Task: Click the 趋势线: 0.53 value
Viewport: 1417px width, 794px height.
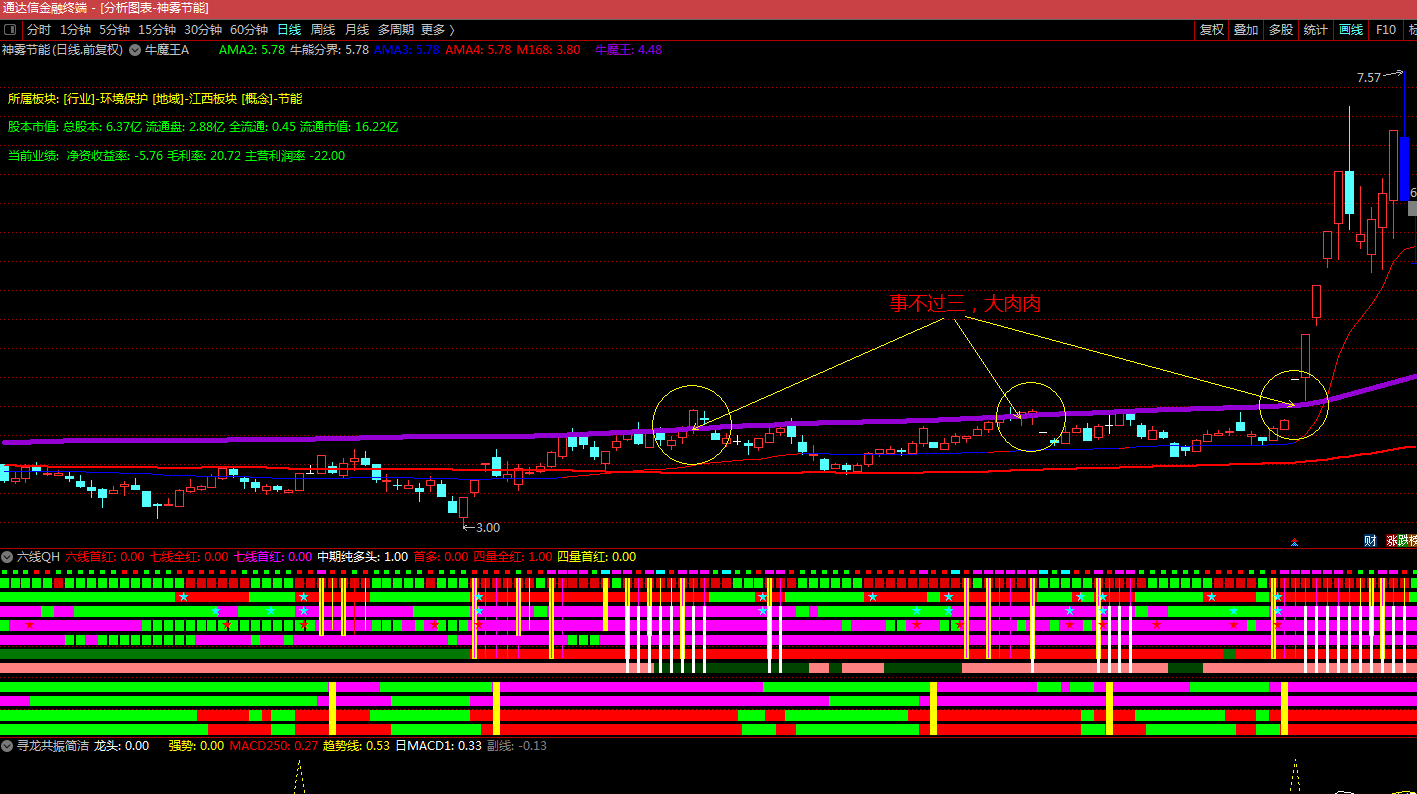Action: (356, 746)
